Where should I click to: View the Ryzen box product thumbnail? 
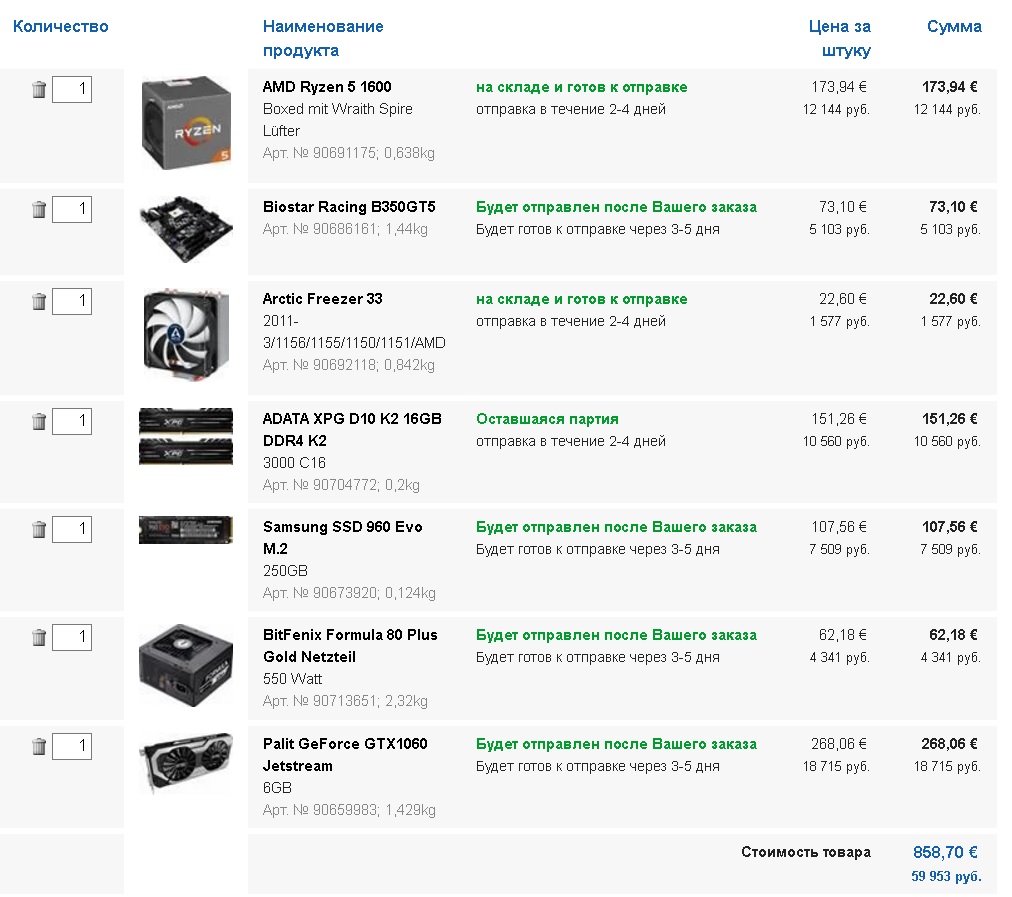coord(186,122)
